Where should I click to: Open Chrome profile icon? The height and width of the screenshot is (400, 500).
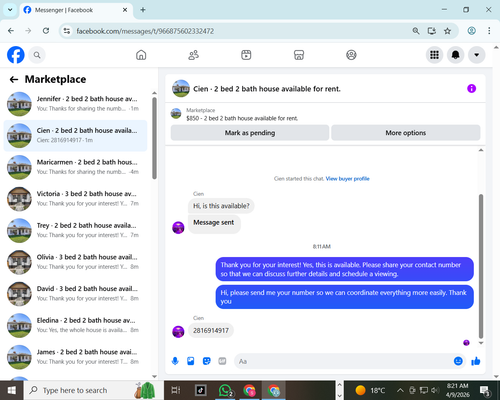(x=471, y=31)
